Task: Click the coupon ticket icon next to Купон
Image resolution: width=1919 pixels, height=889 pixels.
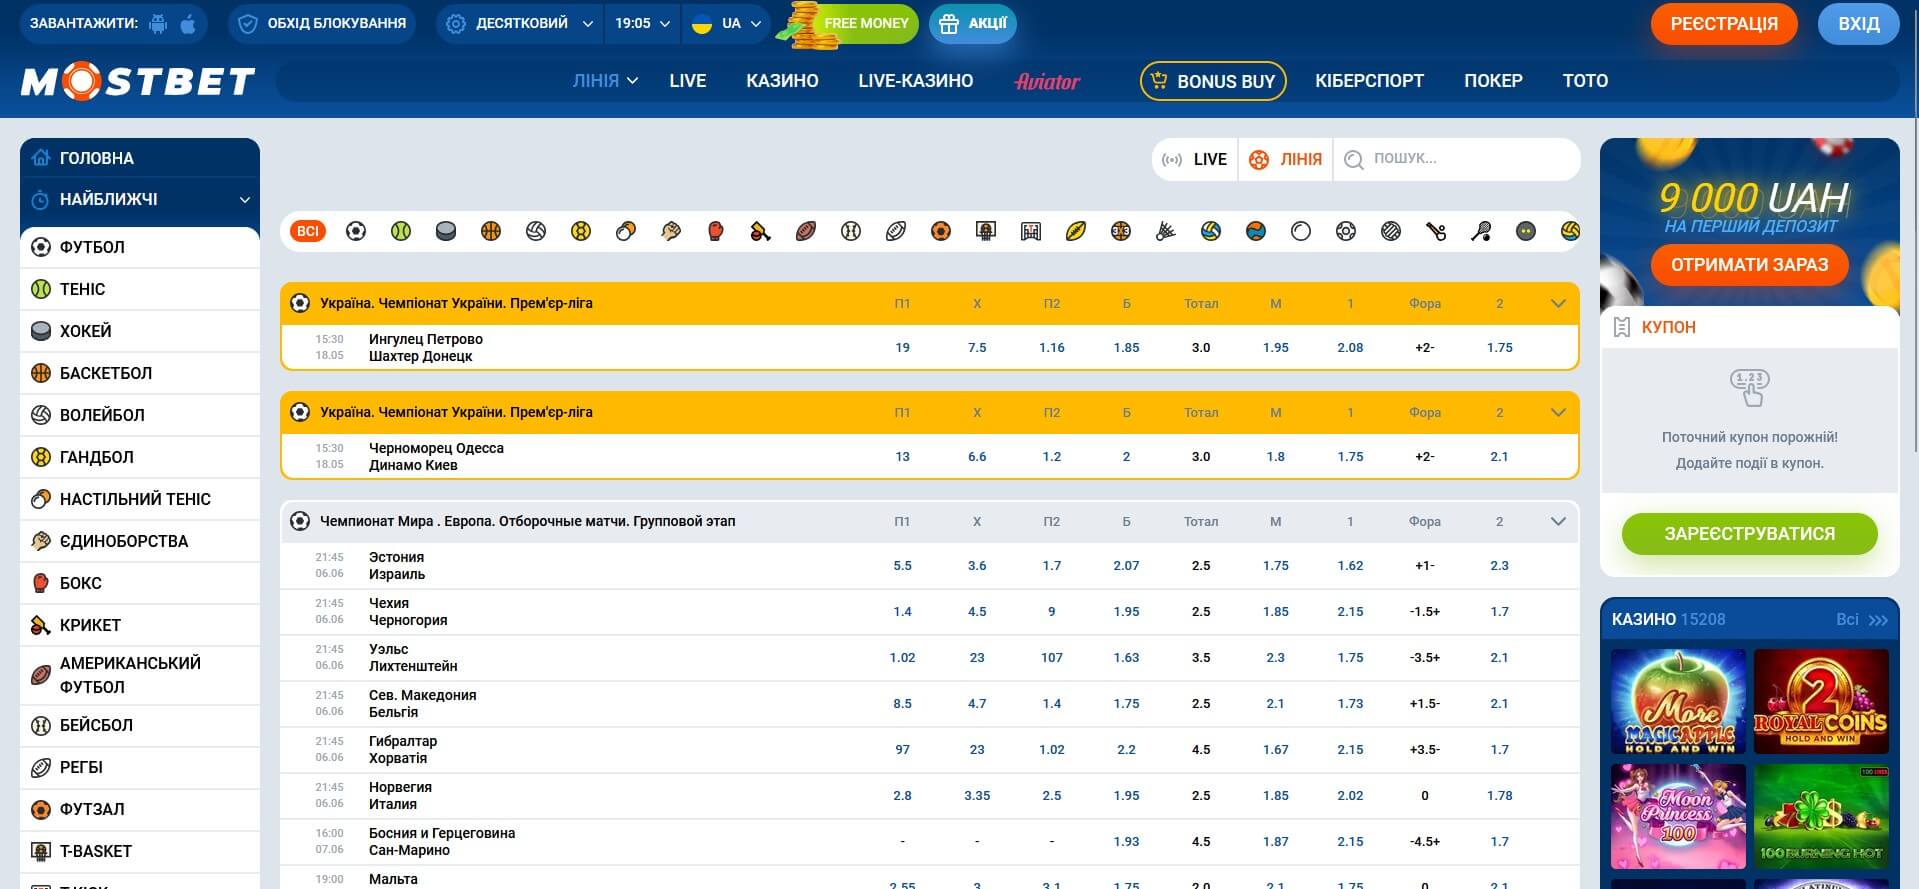Action: [x=1621, y=327]
